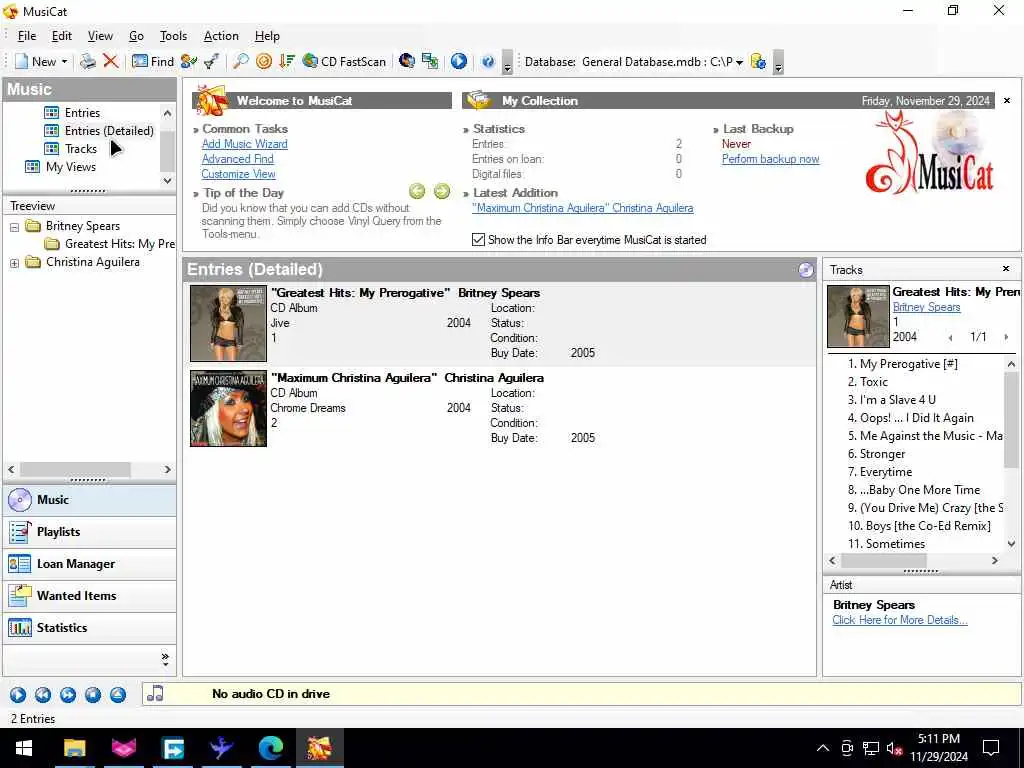Viewport: 1024px width, 768px height.
Task: Open the Action menu
Action: (221, 36)
